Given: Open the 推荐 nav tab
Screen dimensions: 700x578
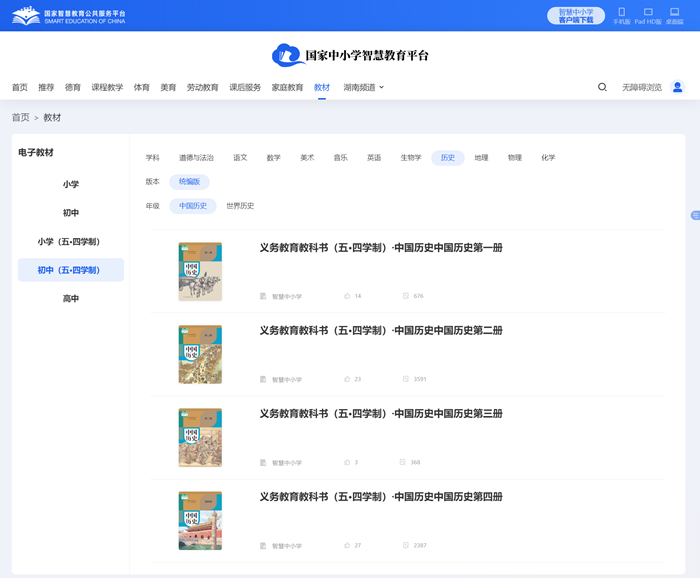Looking at the screenshot, I should (x=46, y=87).
